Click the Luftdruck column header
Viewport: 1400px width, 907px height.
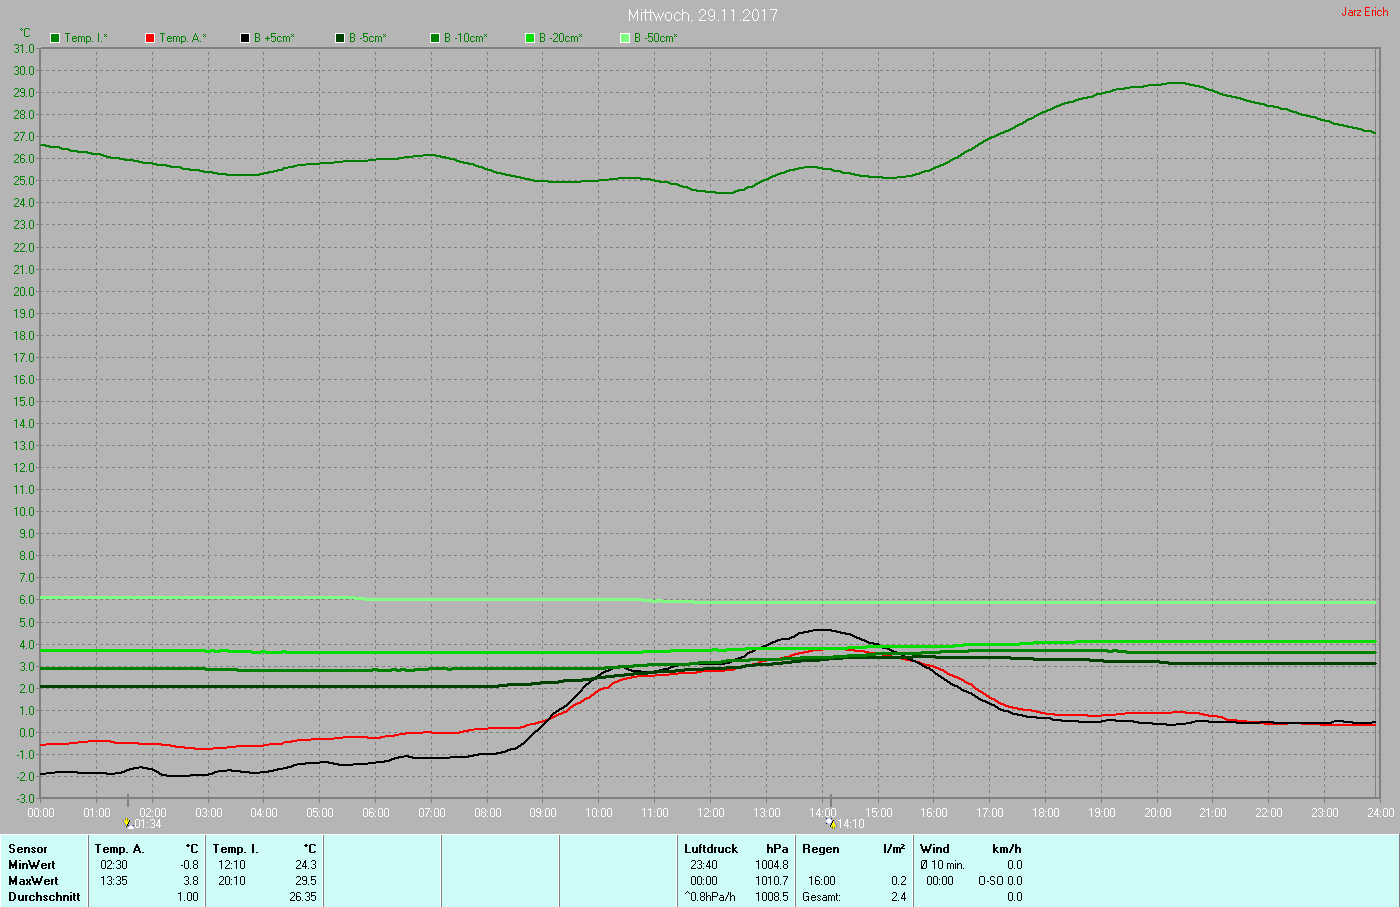[x=711, y=849]
